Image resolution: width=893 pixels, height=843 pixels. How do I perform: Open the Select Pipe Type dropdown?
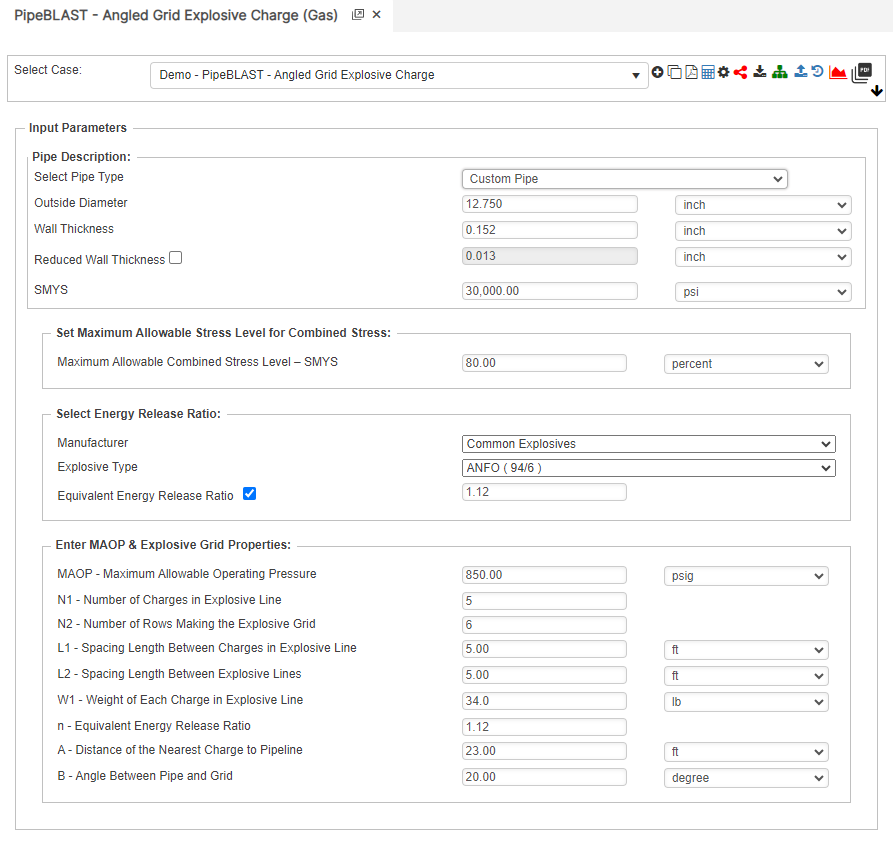tap(625, 179)
